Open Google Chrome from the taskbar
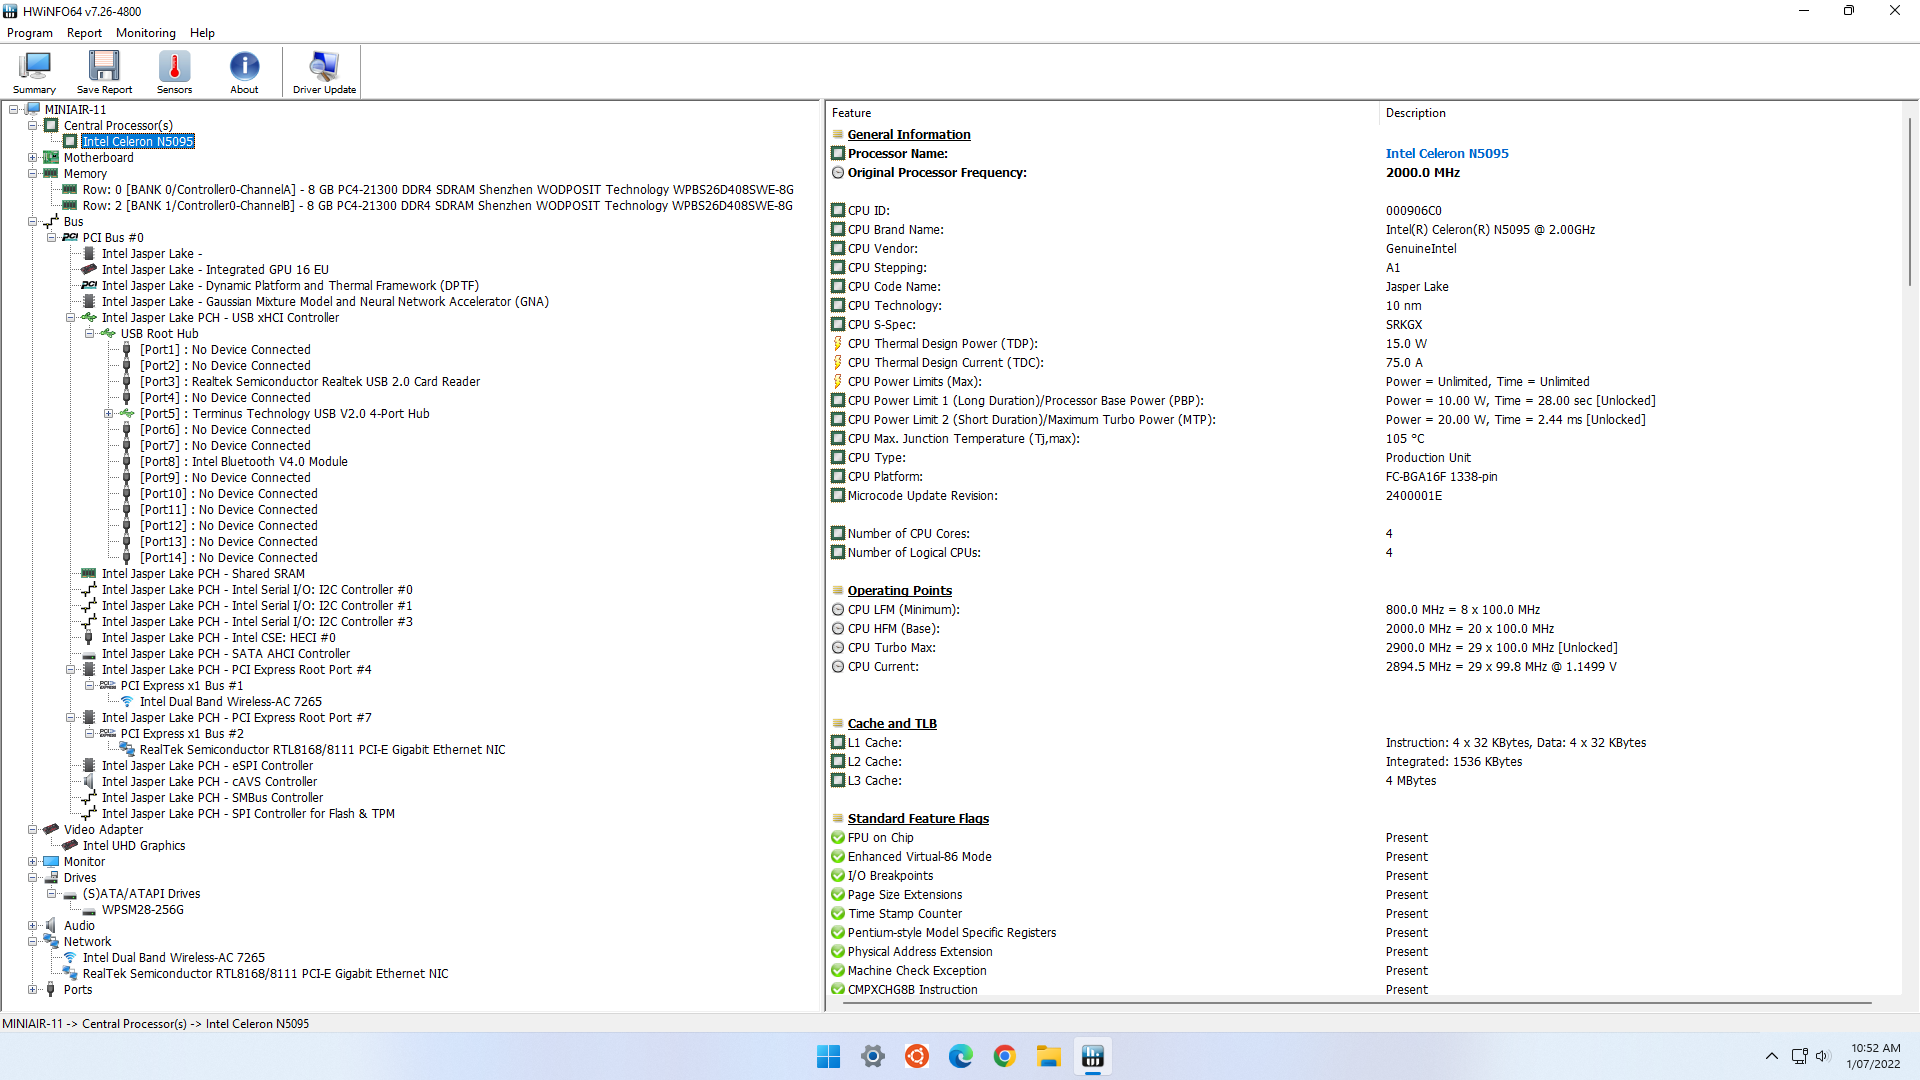1920x1080 pixels. coord(1005,1057)
